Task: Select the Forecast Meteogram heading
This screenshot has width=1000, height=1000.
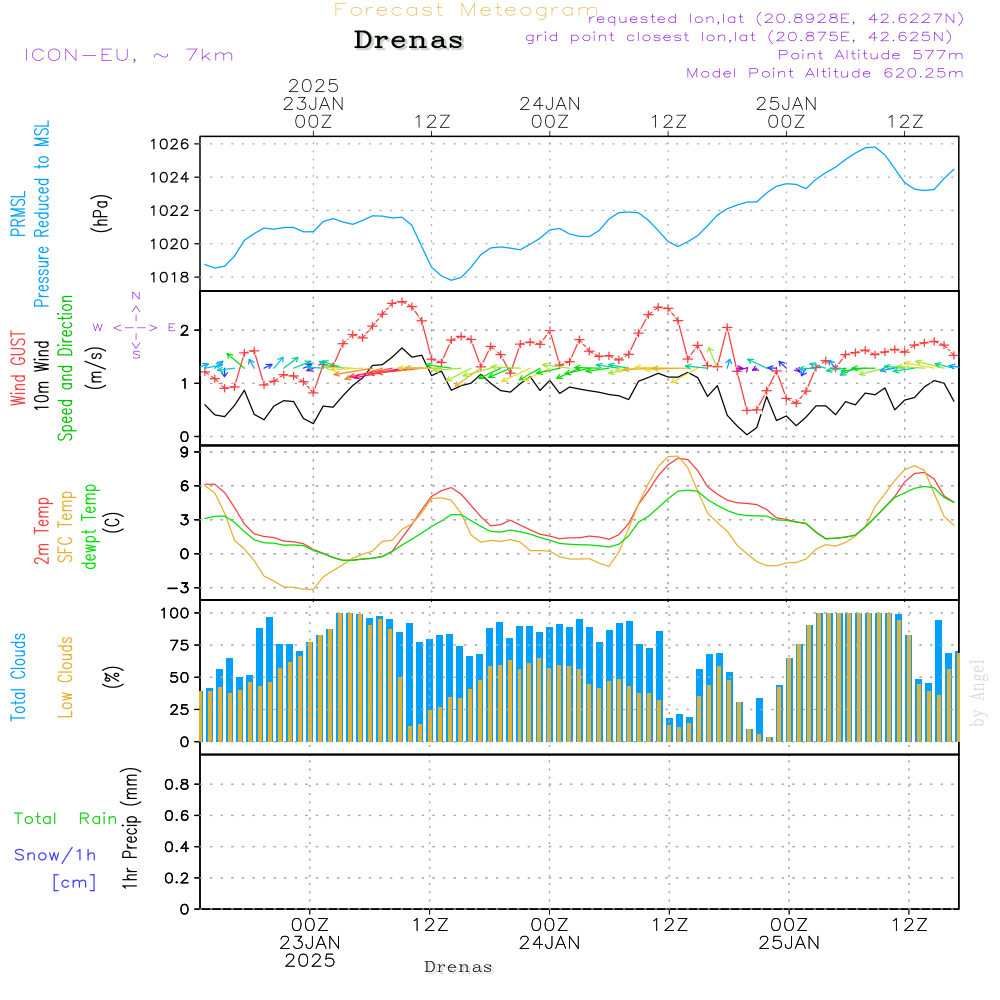Action: coord(465,10)
